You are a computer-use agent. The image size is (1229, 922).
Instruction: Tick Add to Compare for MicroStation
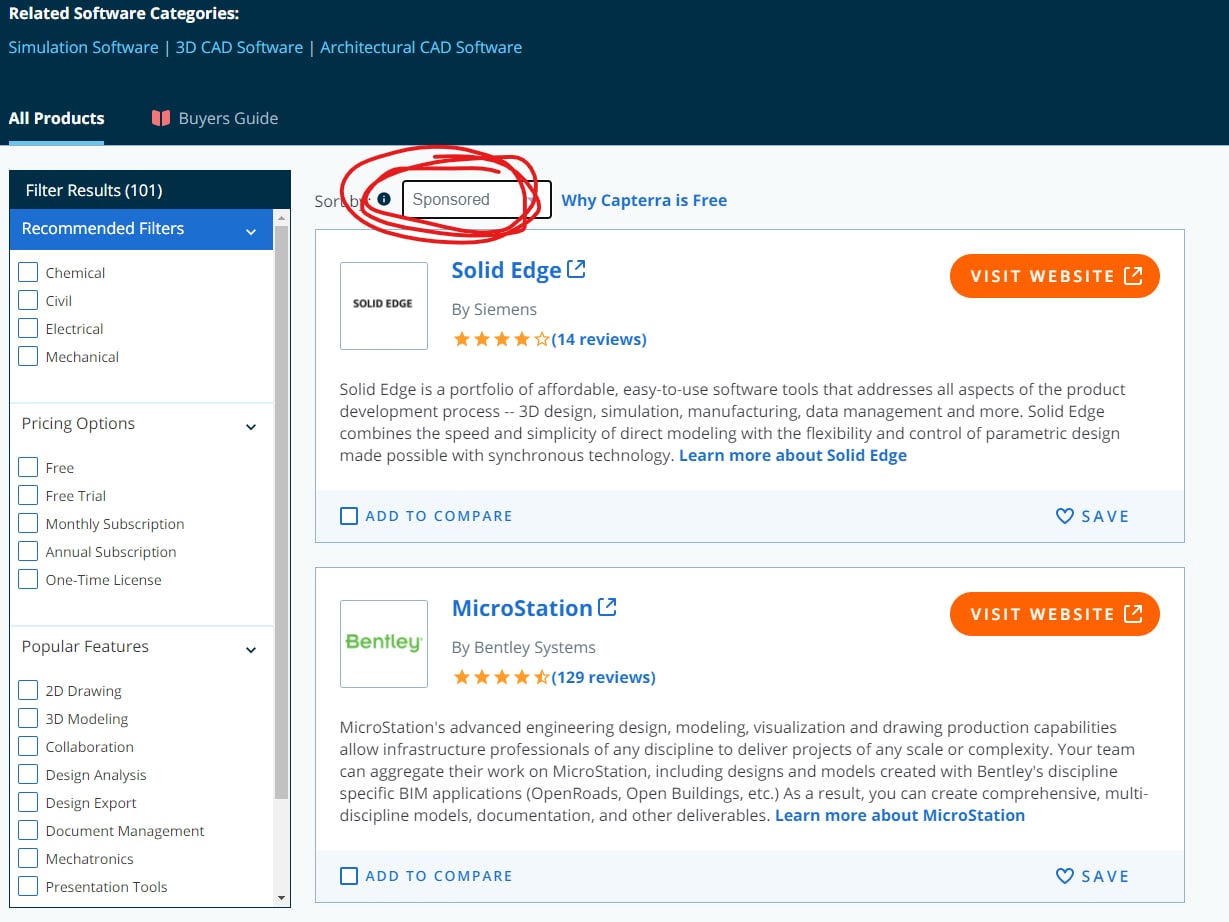click(349, 876)
